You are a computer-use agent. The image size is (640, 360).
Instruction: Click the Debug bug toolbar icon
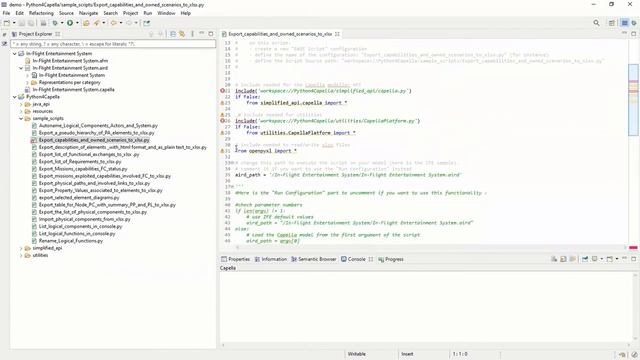(55, 23)
